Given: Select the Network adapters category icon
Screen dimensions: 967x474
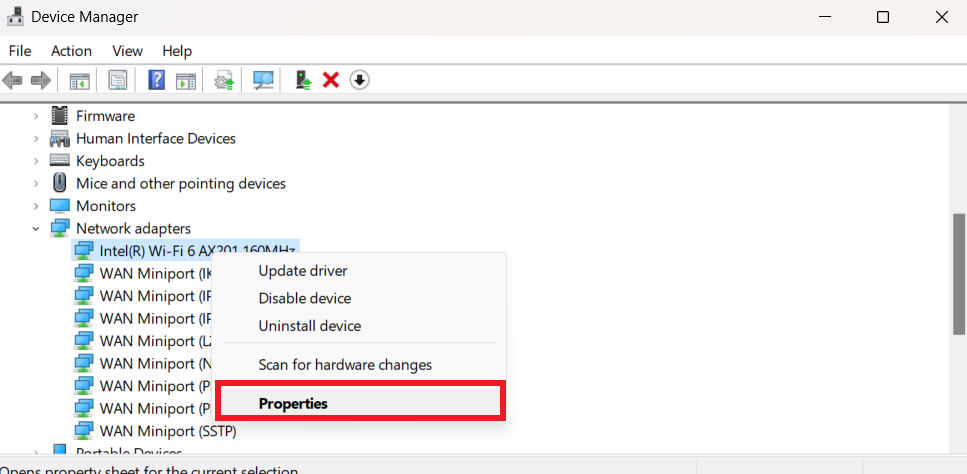Looking at the screenshot, I should (x=60, y=228).
